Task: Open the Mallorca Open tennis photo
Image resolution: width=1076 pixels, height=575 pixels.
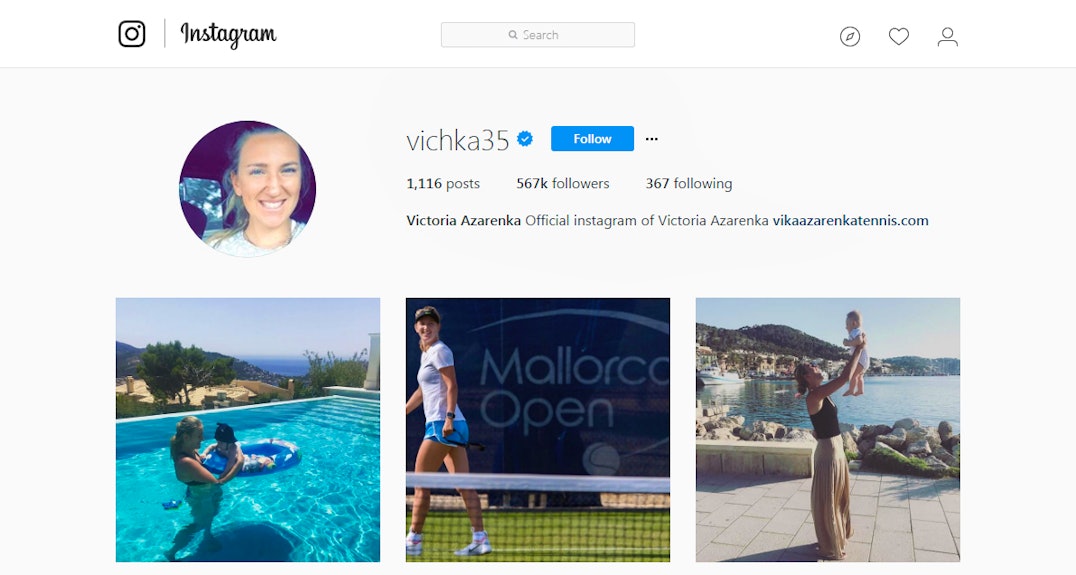Action: click(538, 430)
